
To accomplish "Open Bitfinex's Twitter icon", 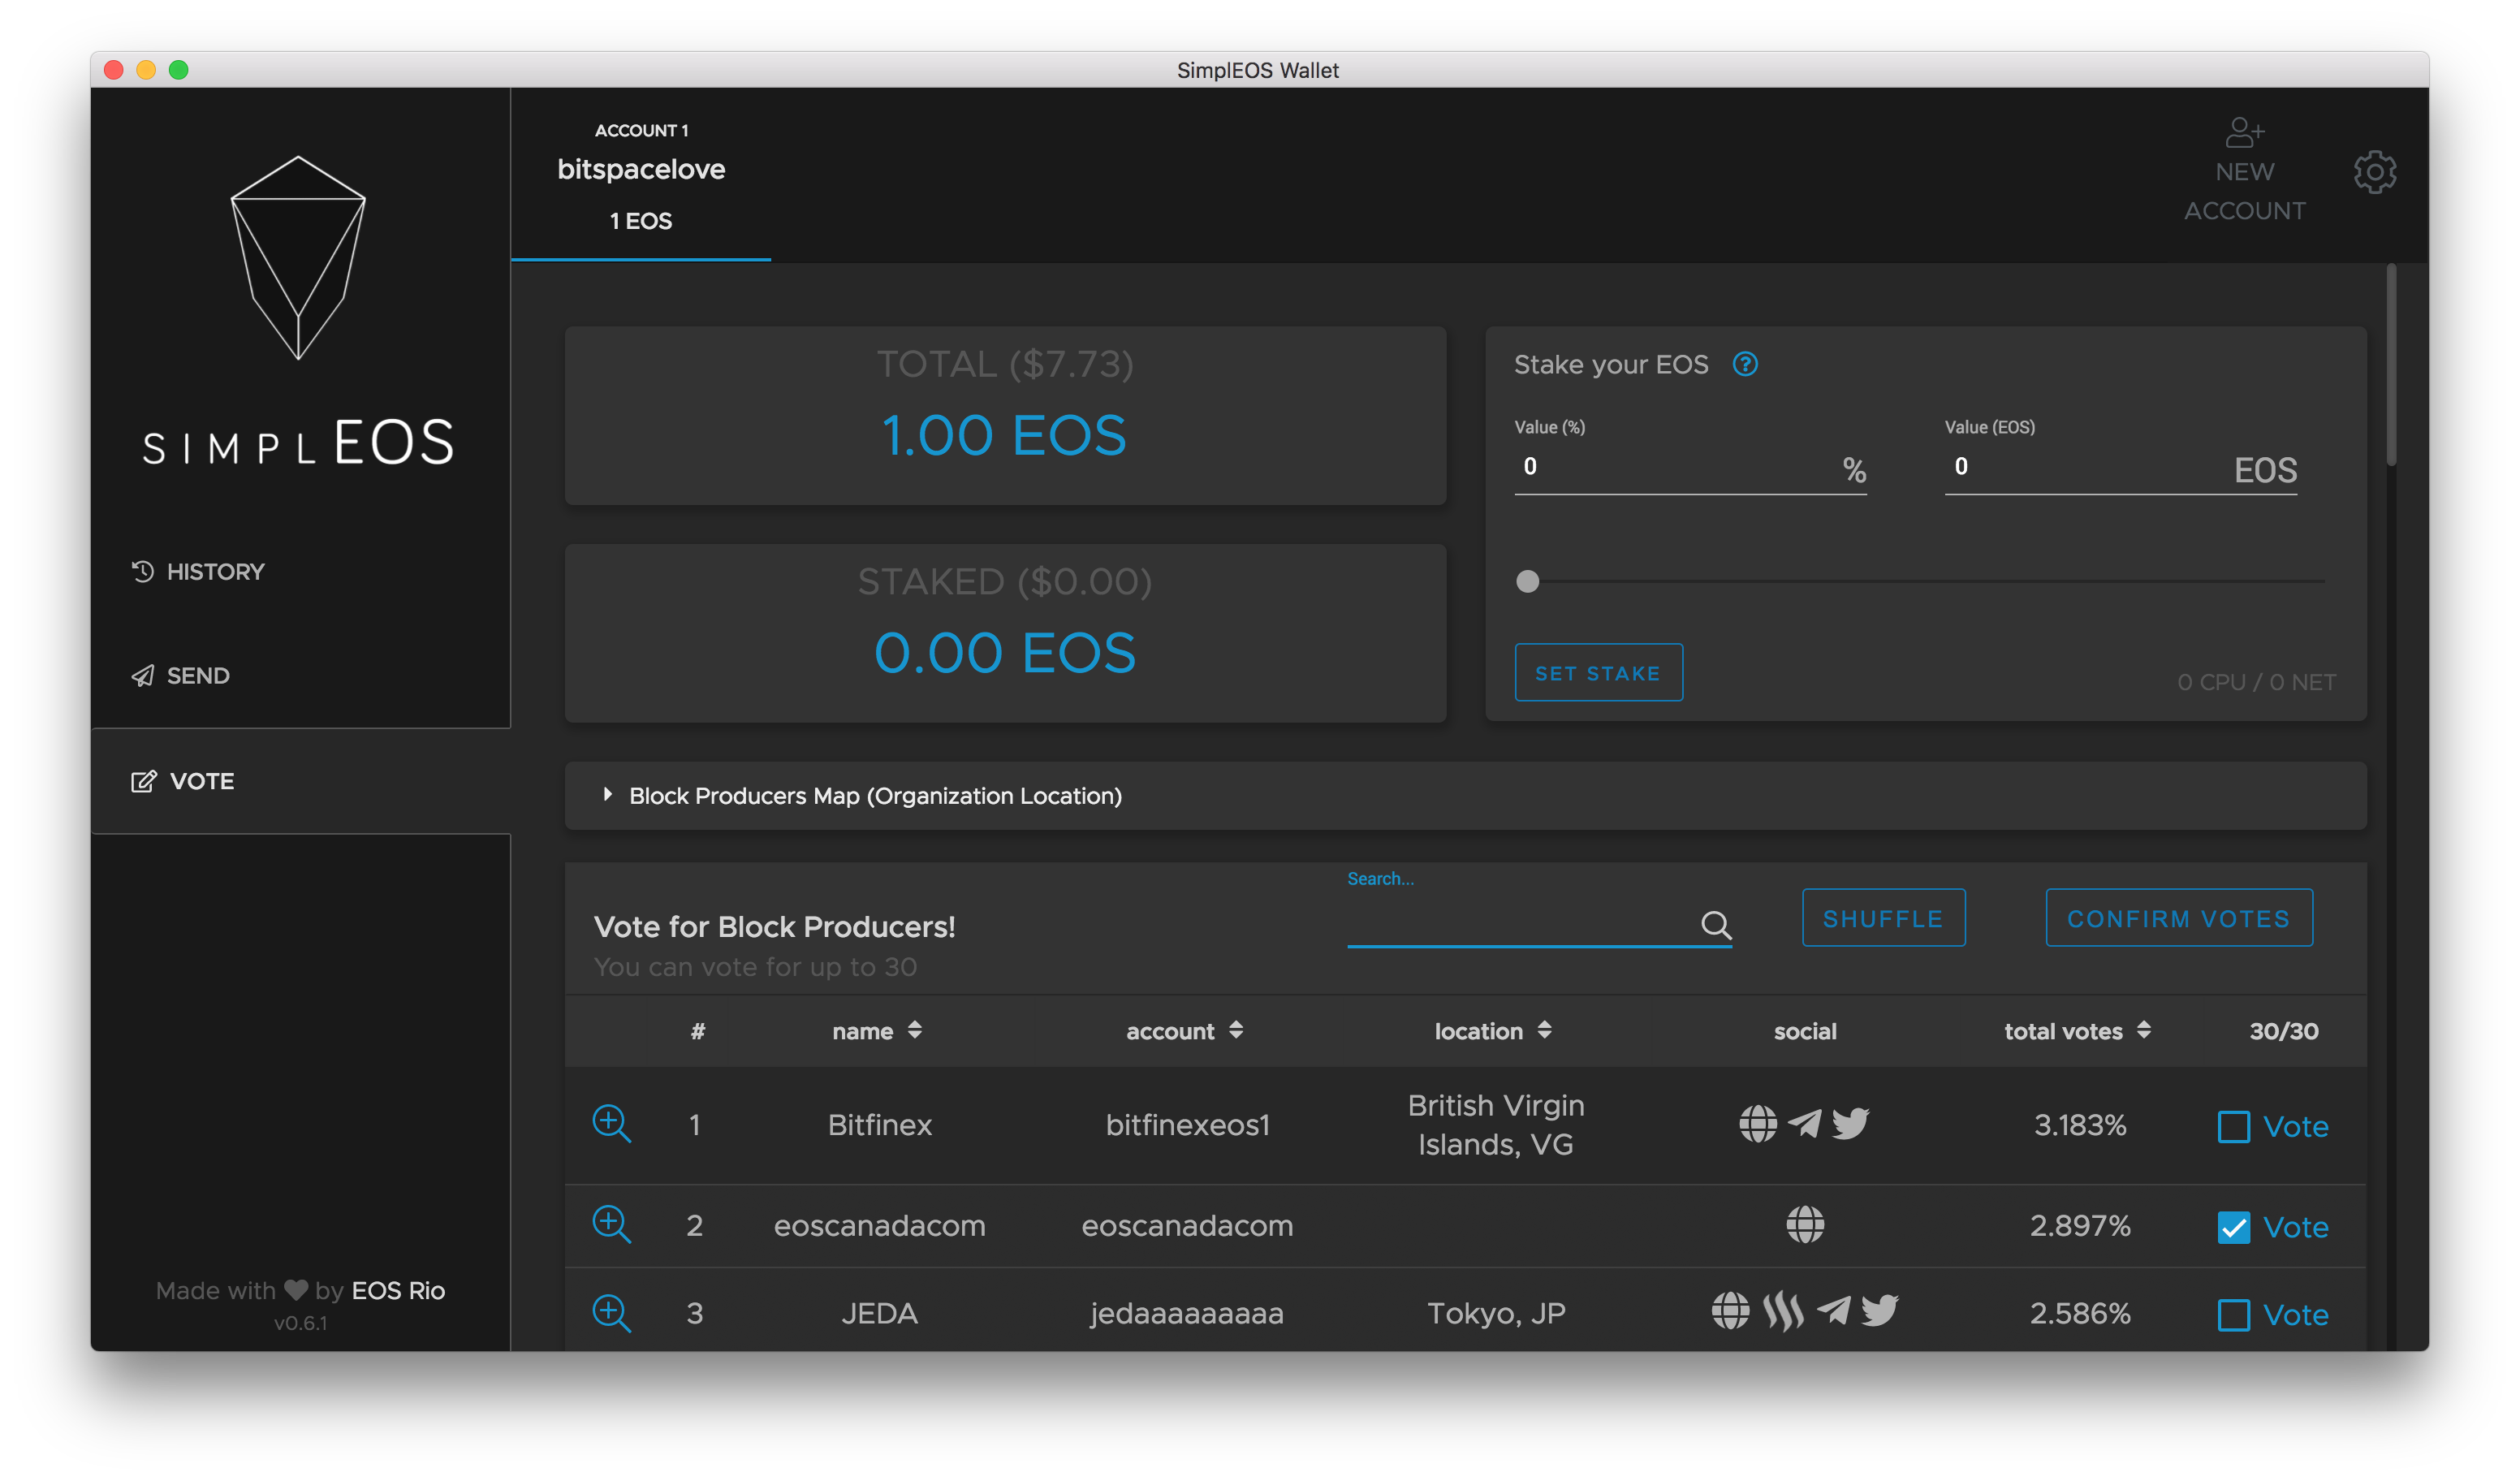I will point(1850,1124).
